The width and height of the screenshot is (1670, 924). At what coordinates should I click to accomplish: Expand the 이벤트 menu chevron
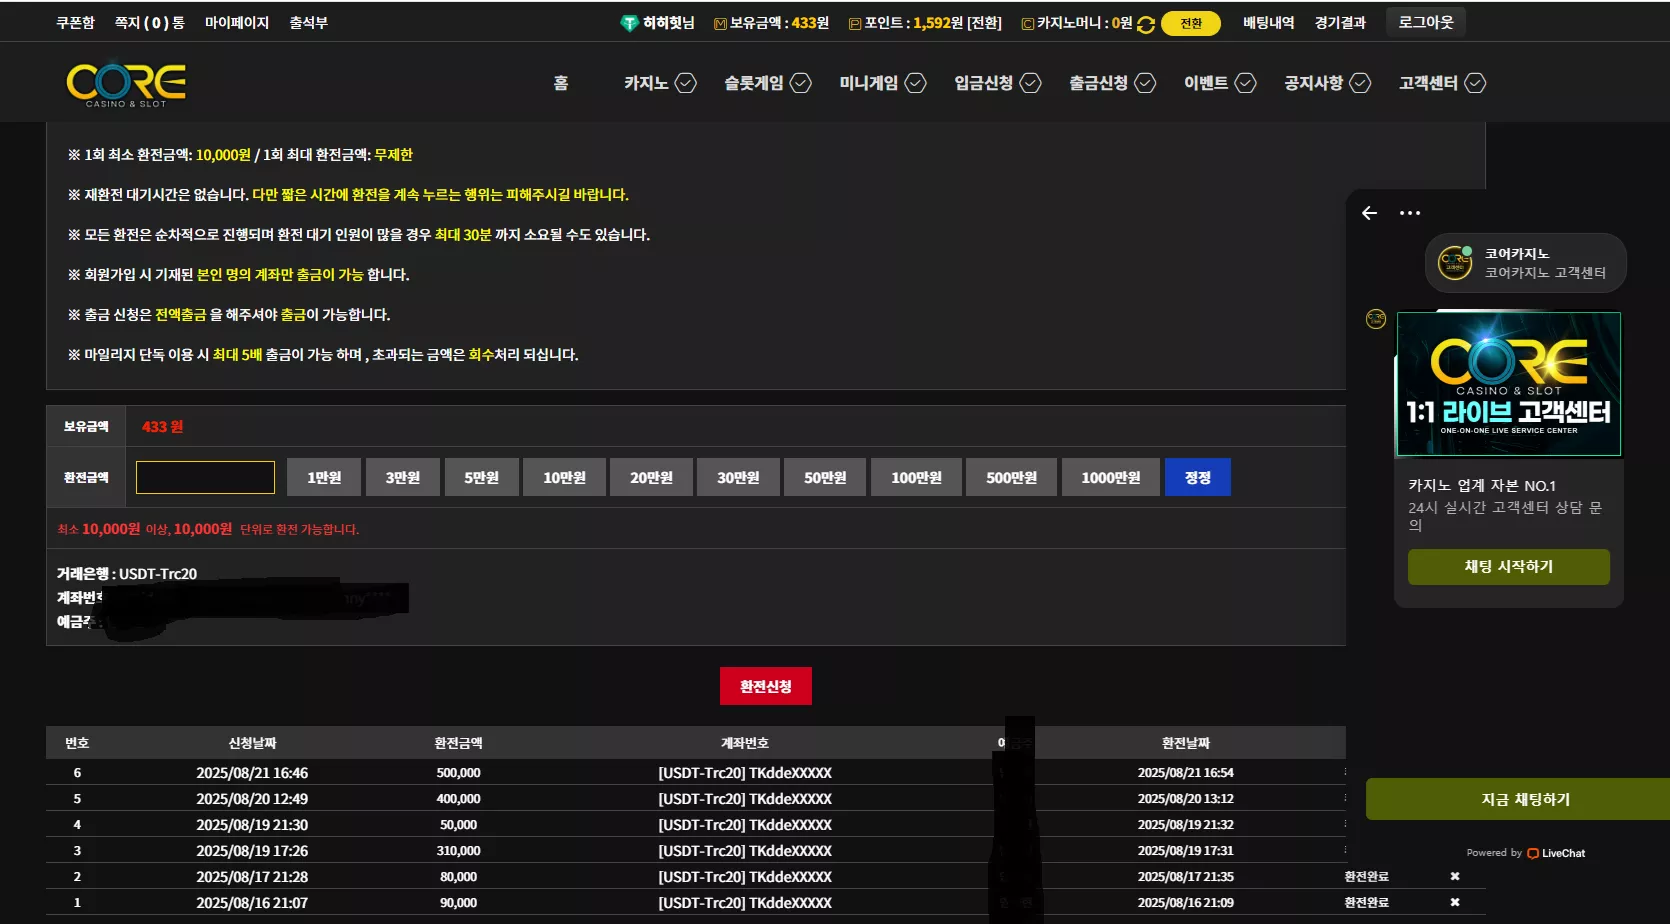pos(1246,83)
